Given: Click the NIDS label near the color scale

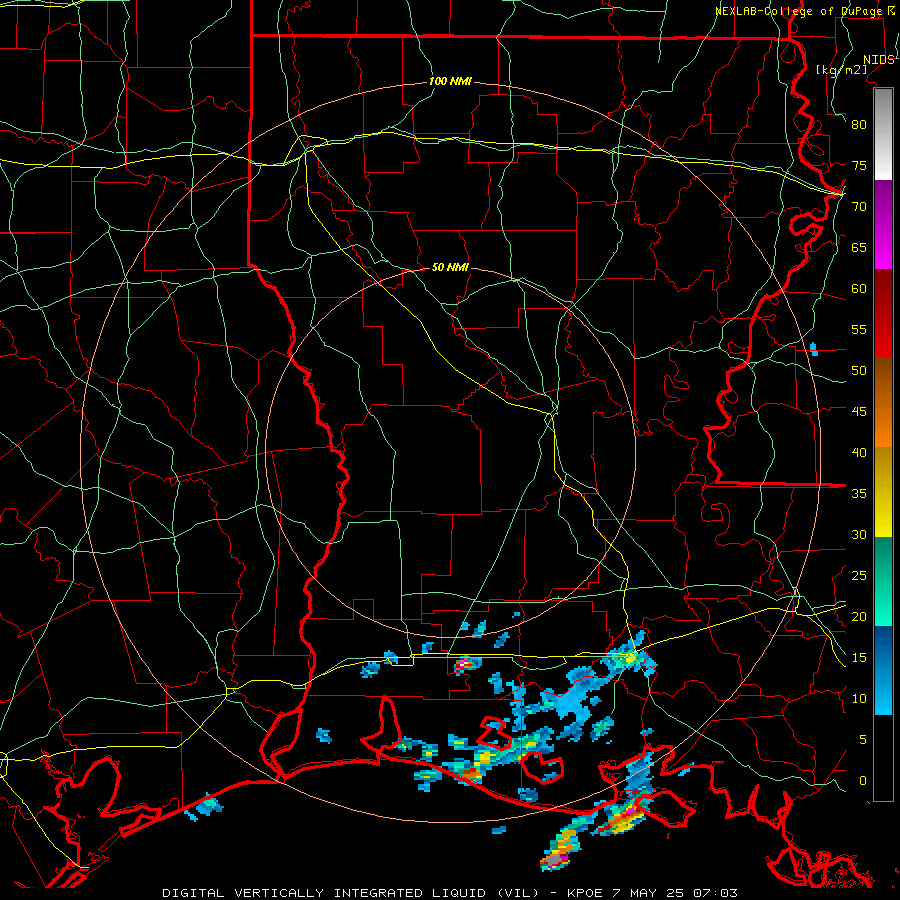Looking at the screenshot, I should tap(879, 60).
